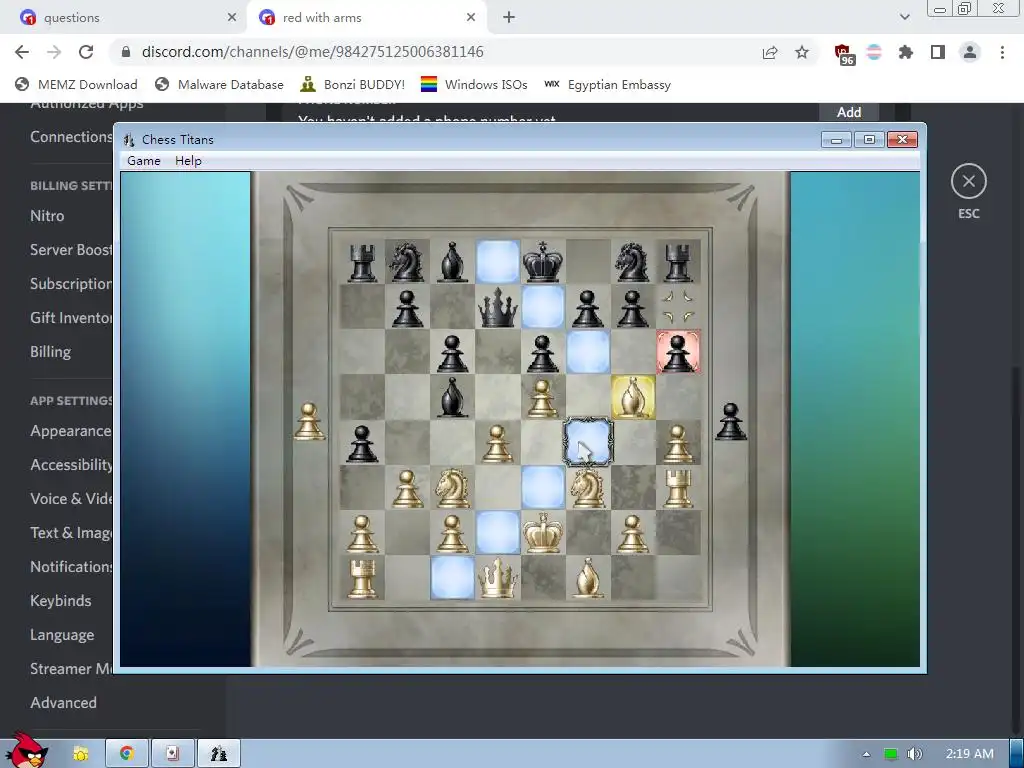Click the white queen piece
The width and height of the screenshot is (1024, 768).
click(498, 578)
